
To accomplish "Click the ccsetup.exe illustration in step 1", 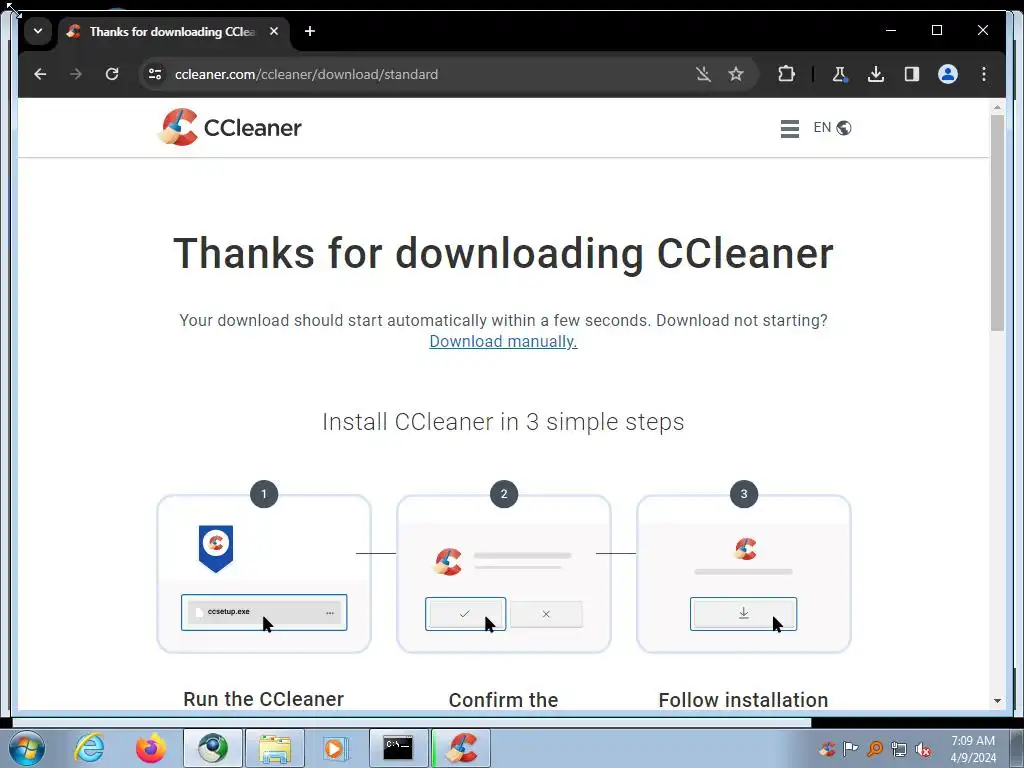I will tap(264, 613).
